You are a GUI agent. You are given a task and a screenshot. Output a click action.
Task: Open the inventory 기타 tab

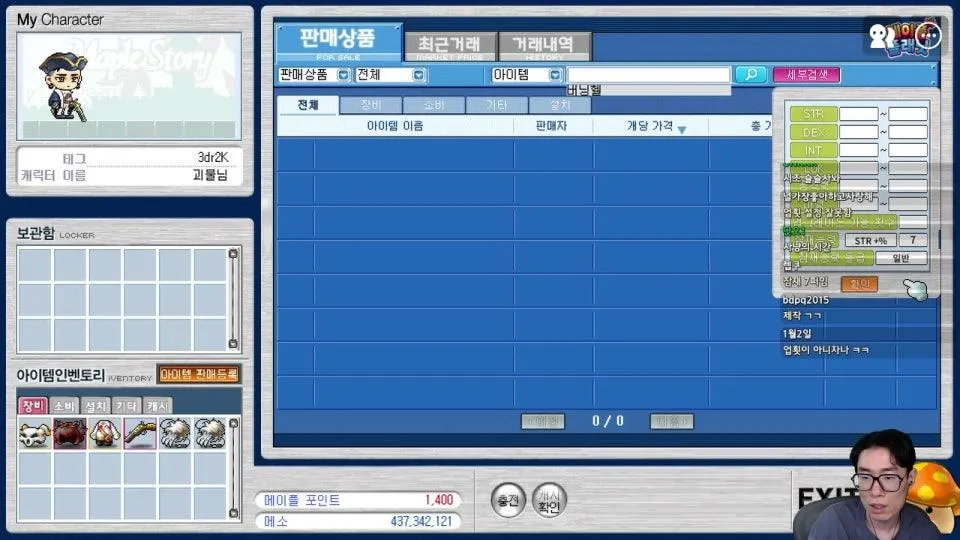127,406
